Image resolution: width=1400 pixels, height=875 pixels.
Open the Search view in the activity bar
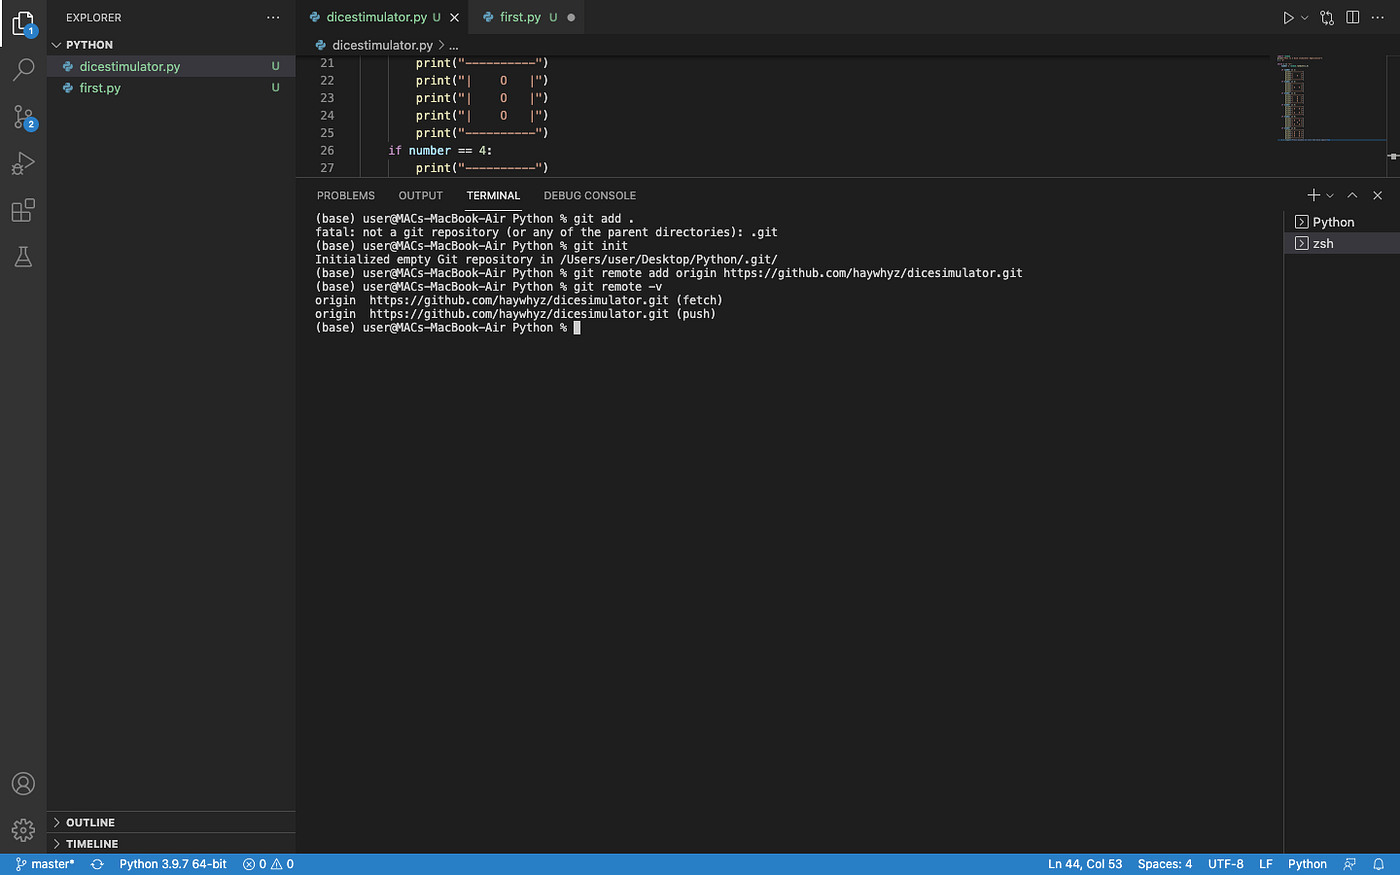coord(23,69)
